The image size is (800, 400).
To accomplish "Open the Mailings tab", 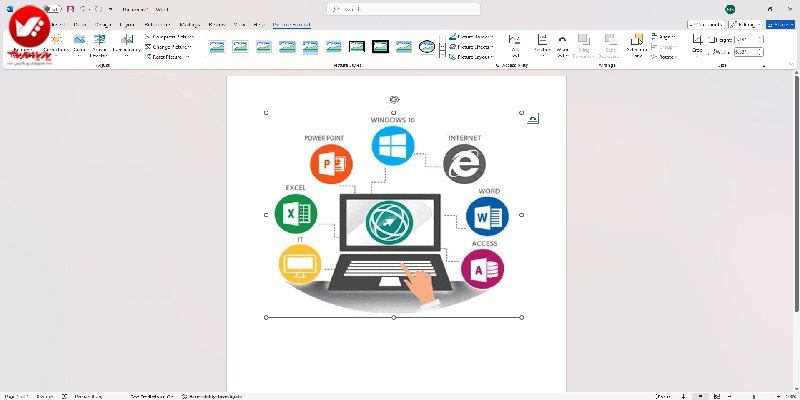I will point(189,24).
